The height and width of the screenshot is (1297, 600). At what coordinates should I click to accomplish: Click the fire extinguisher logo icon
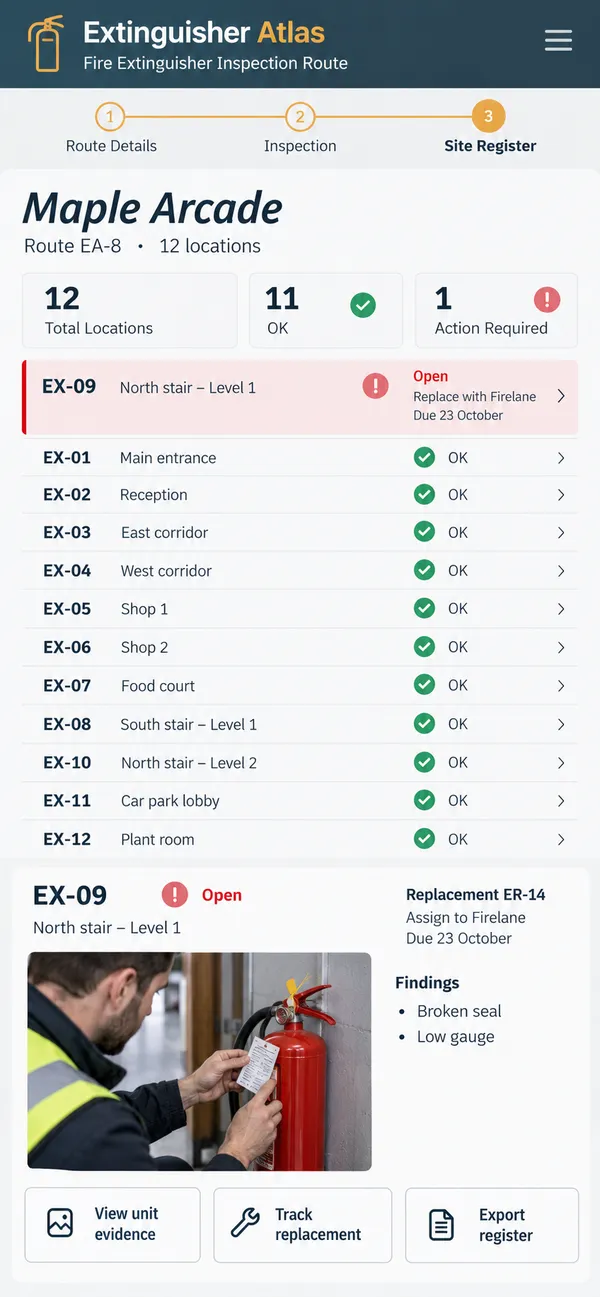(46, 44)
